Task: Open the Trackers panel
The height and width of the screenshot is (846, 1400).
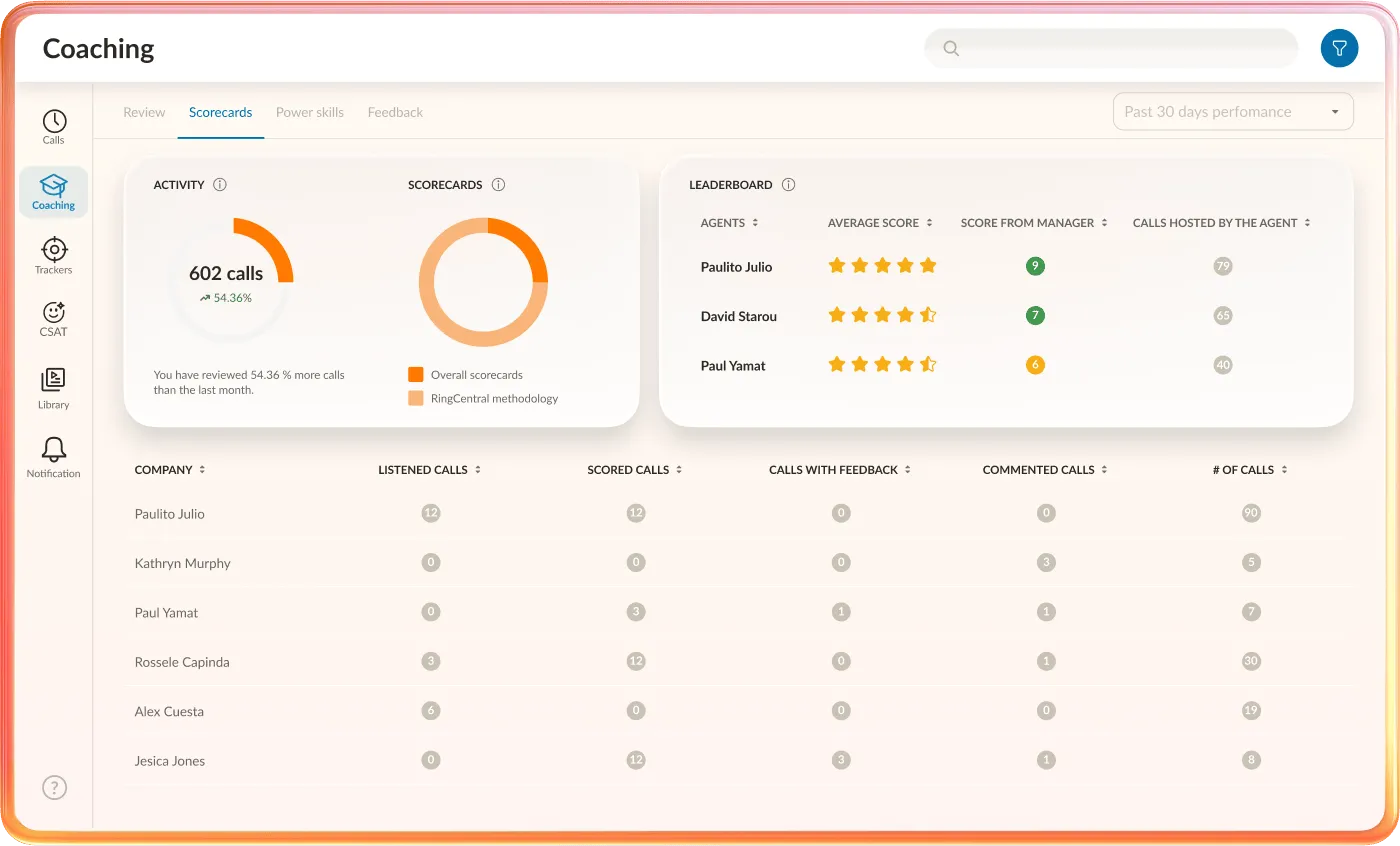Action: [53, 256]
